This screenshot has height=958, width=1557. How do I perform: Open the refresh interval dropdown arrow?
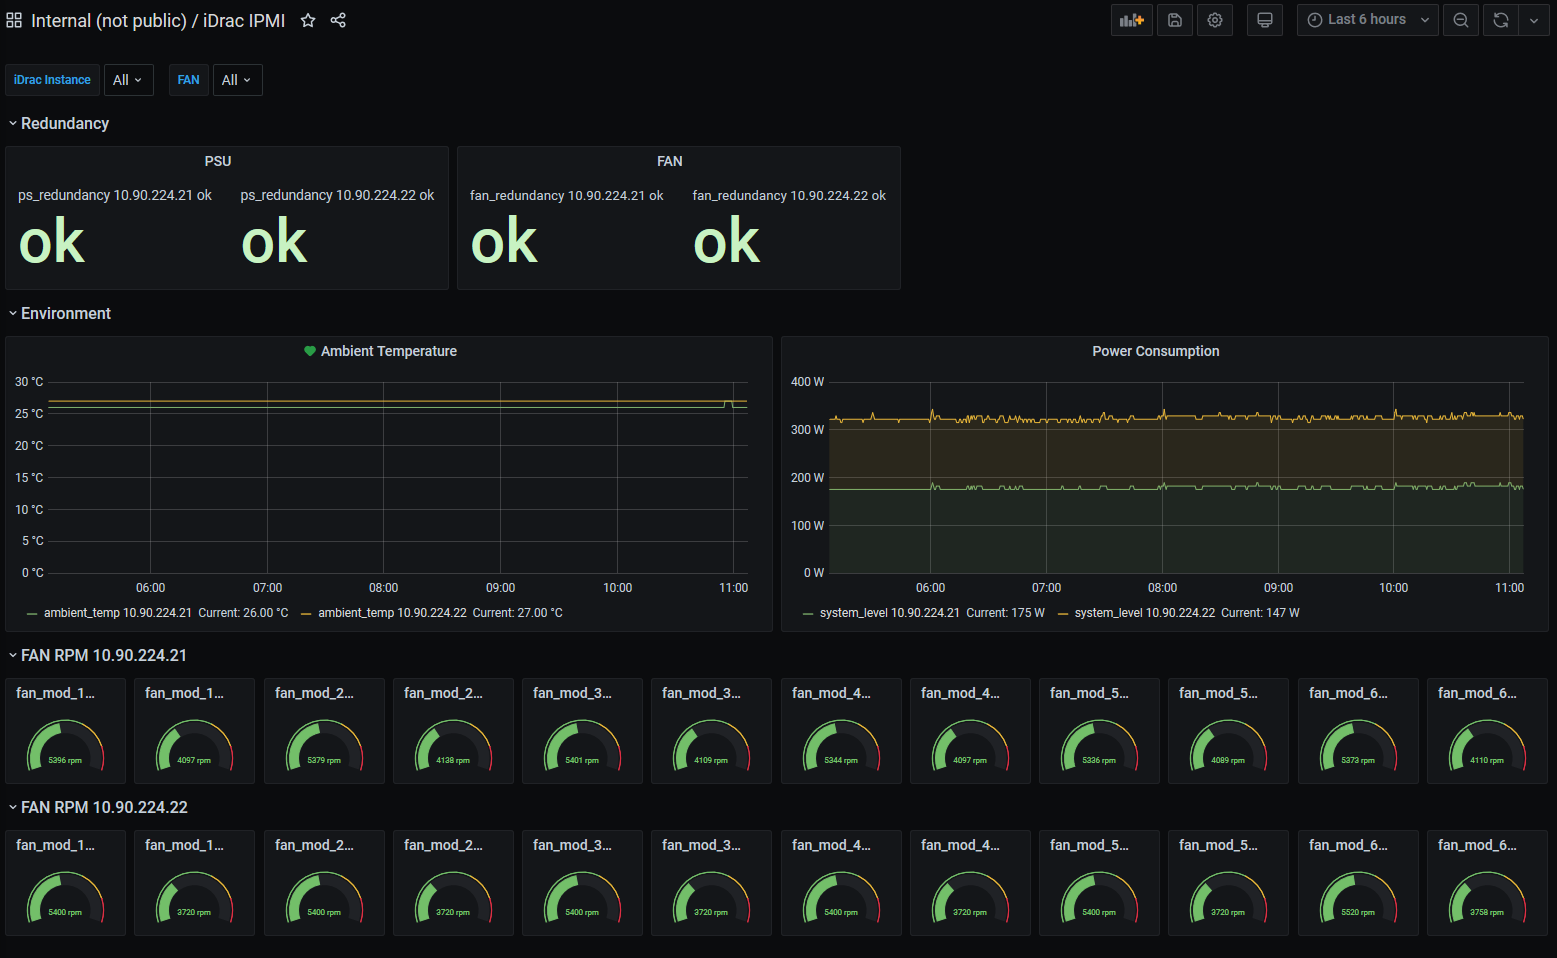pyautogui.click(x=1534, y=20)
